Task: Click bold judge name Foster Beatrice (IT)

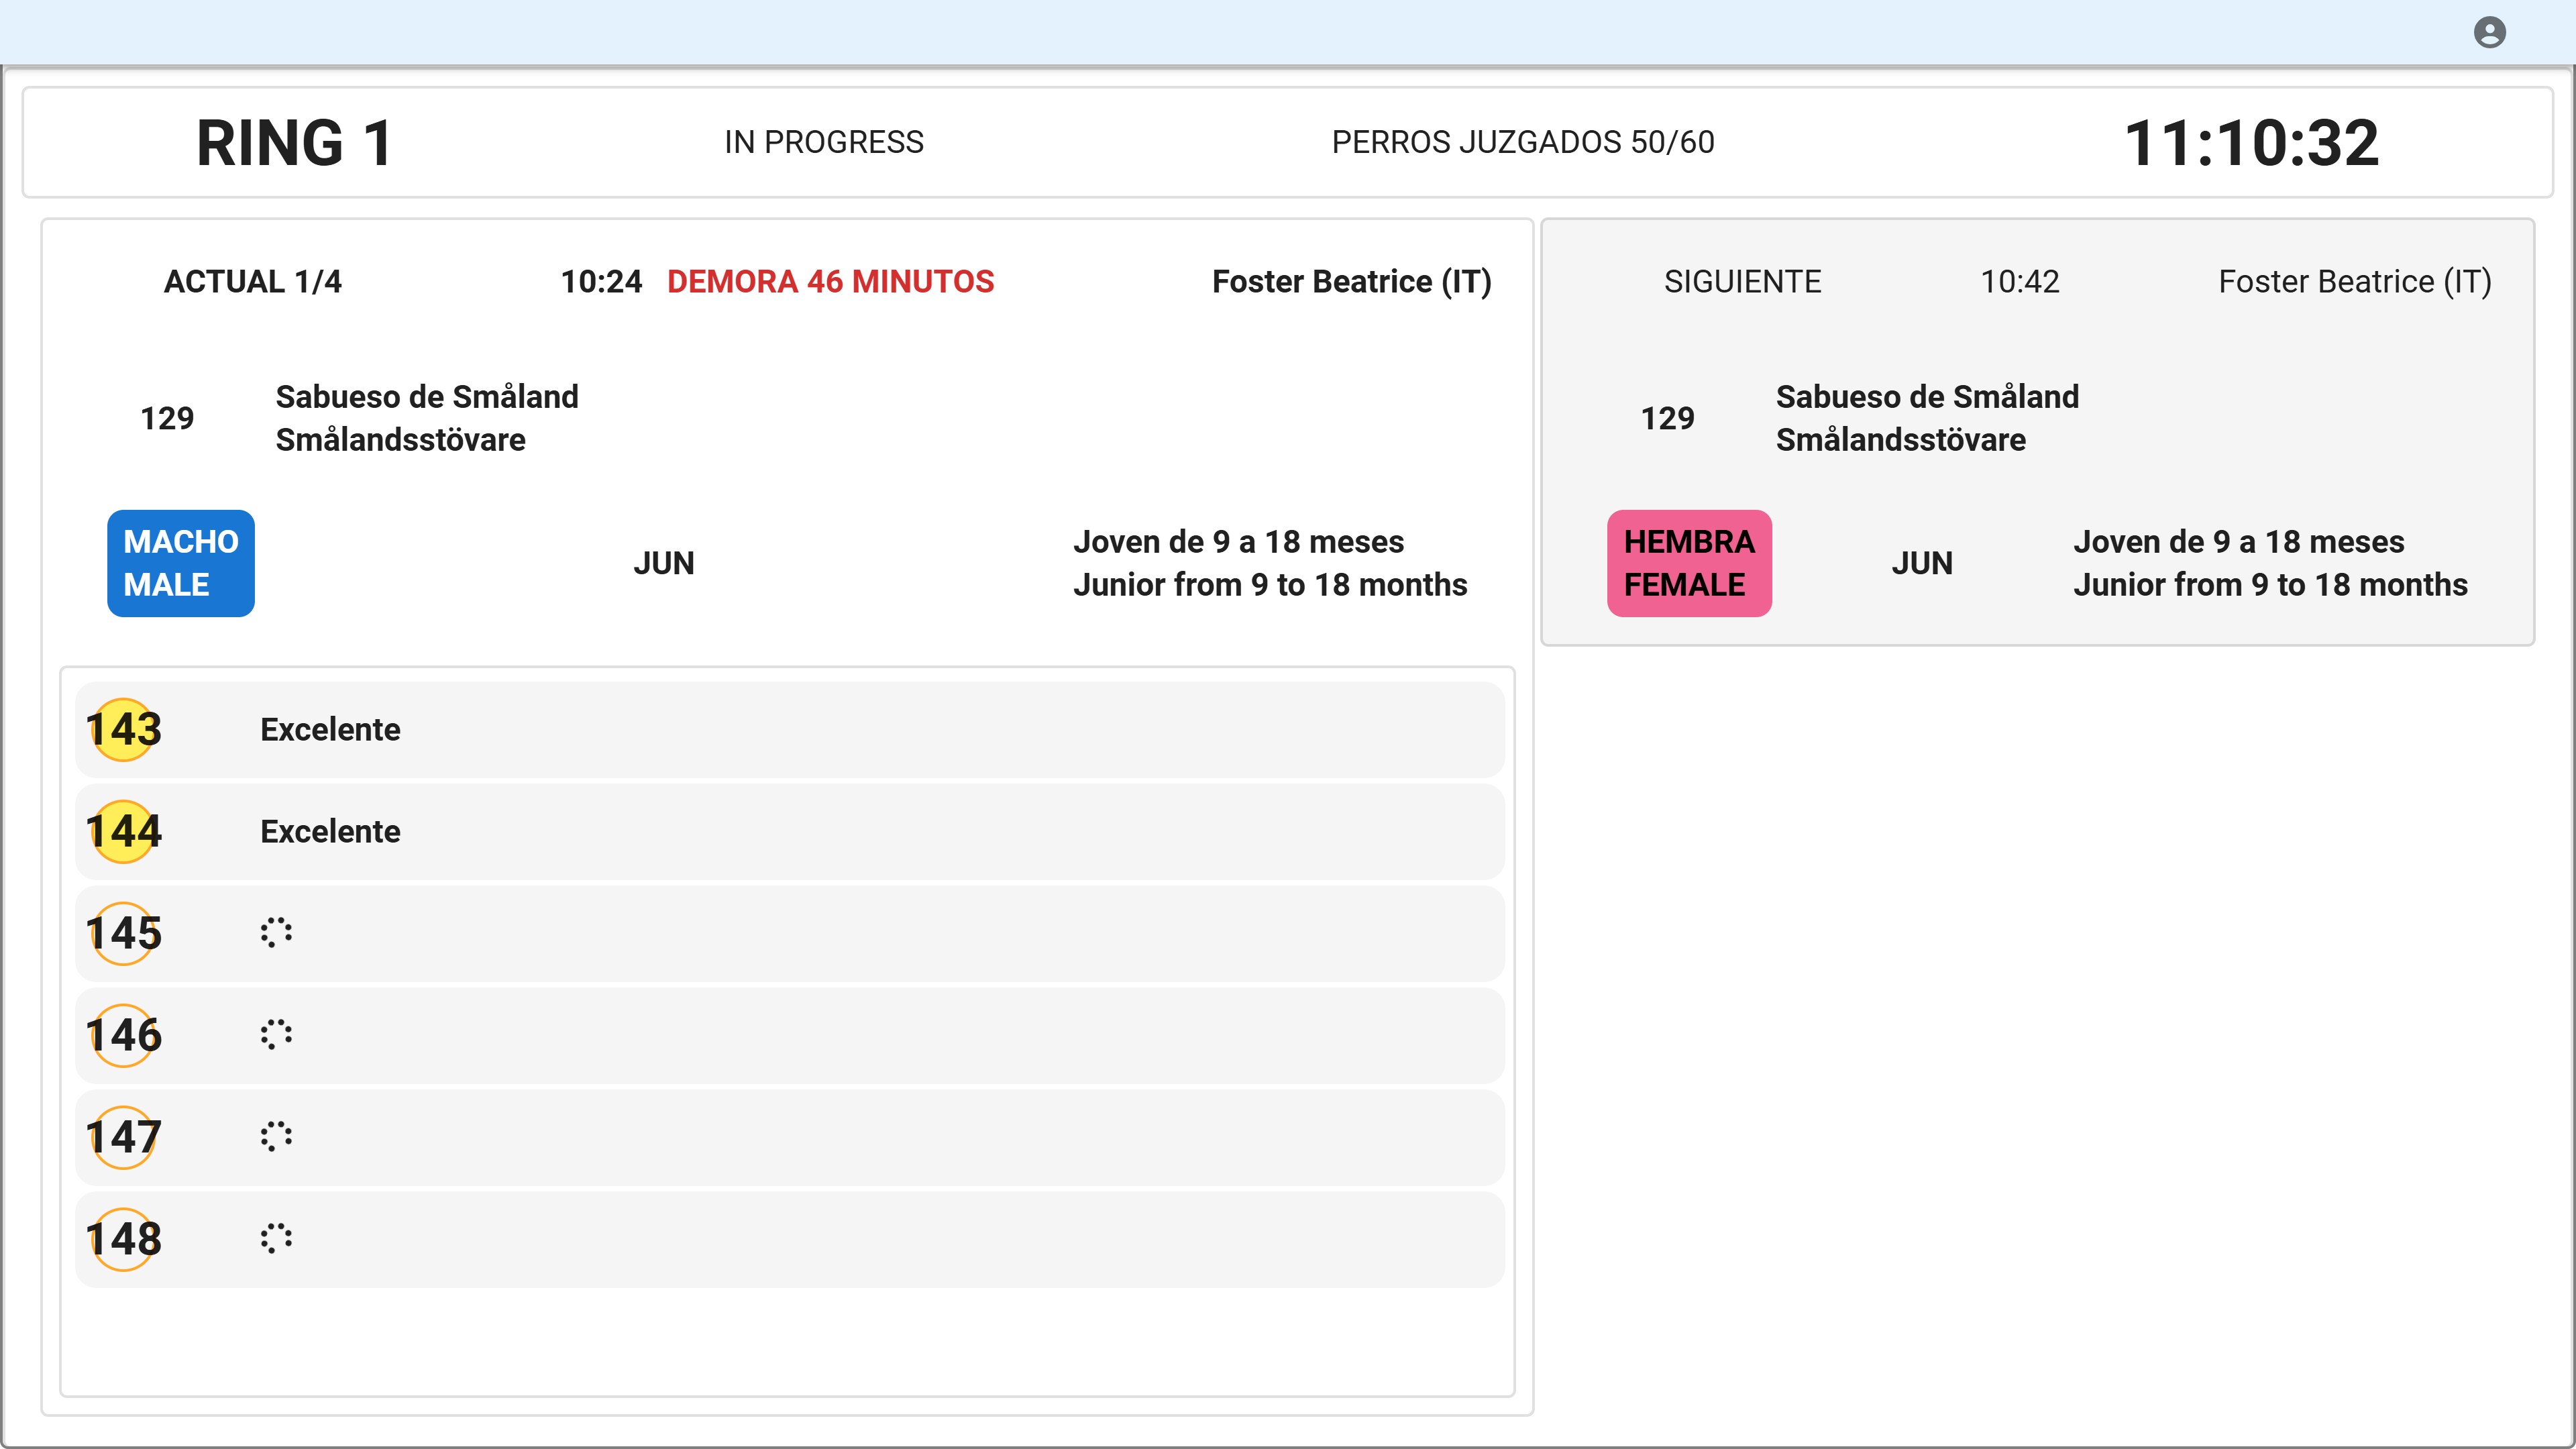Action: click(1352, 282)
